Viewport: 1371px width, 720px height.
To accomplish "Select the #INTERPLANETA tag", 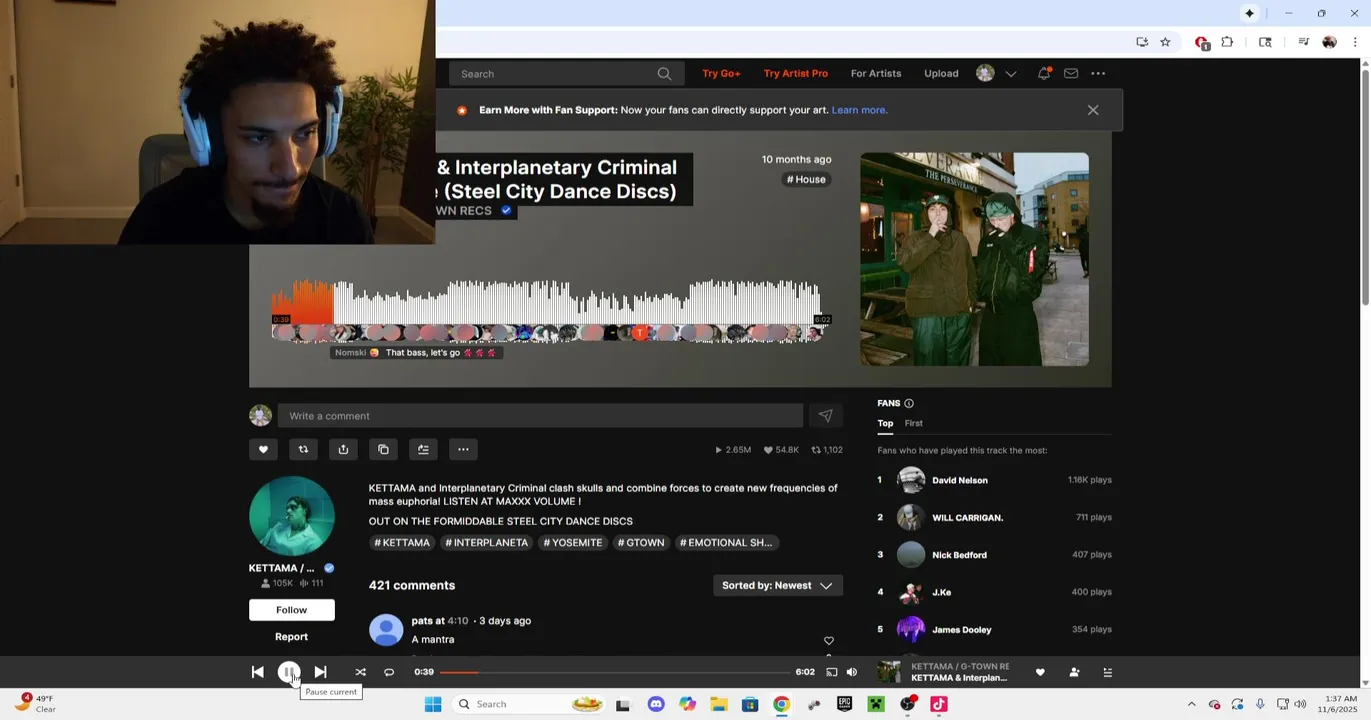I will click(486, 543).
